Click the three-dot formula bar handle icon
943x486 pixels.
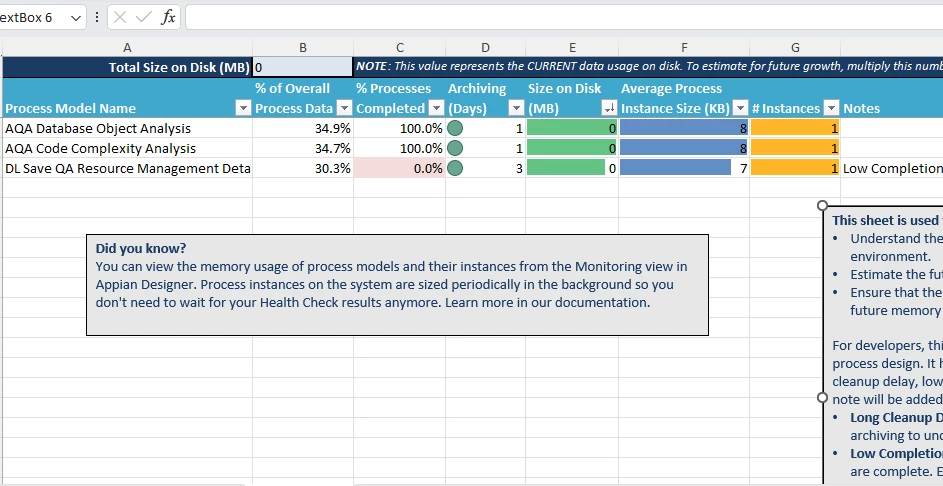coord(97,17)
